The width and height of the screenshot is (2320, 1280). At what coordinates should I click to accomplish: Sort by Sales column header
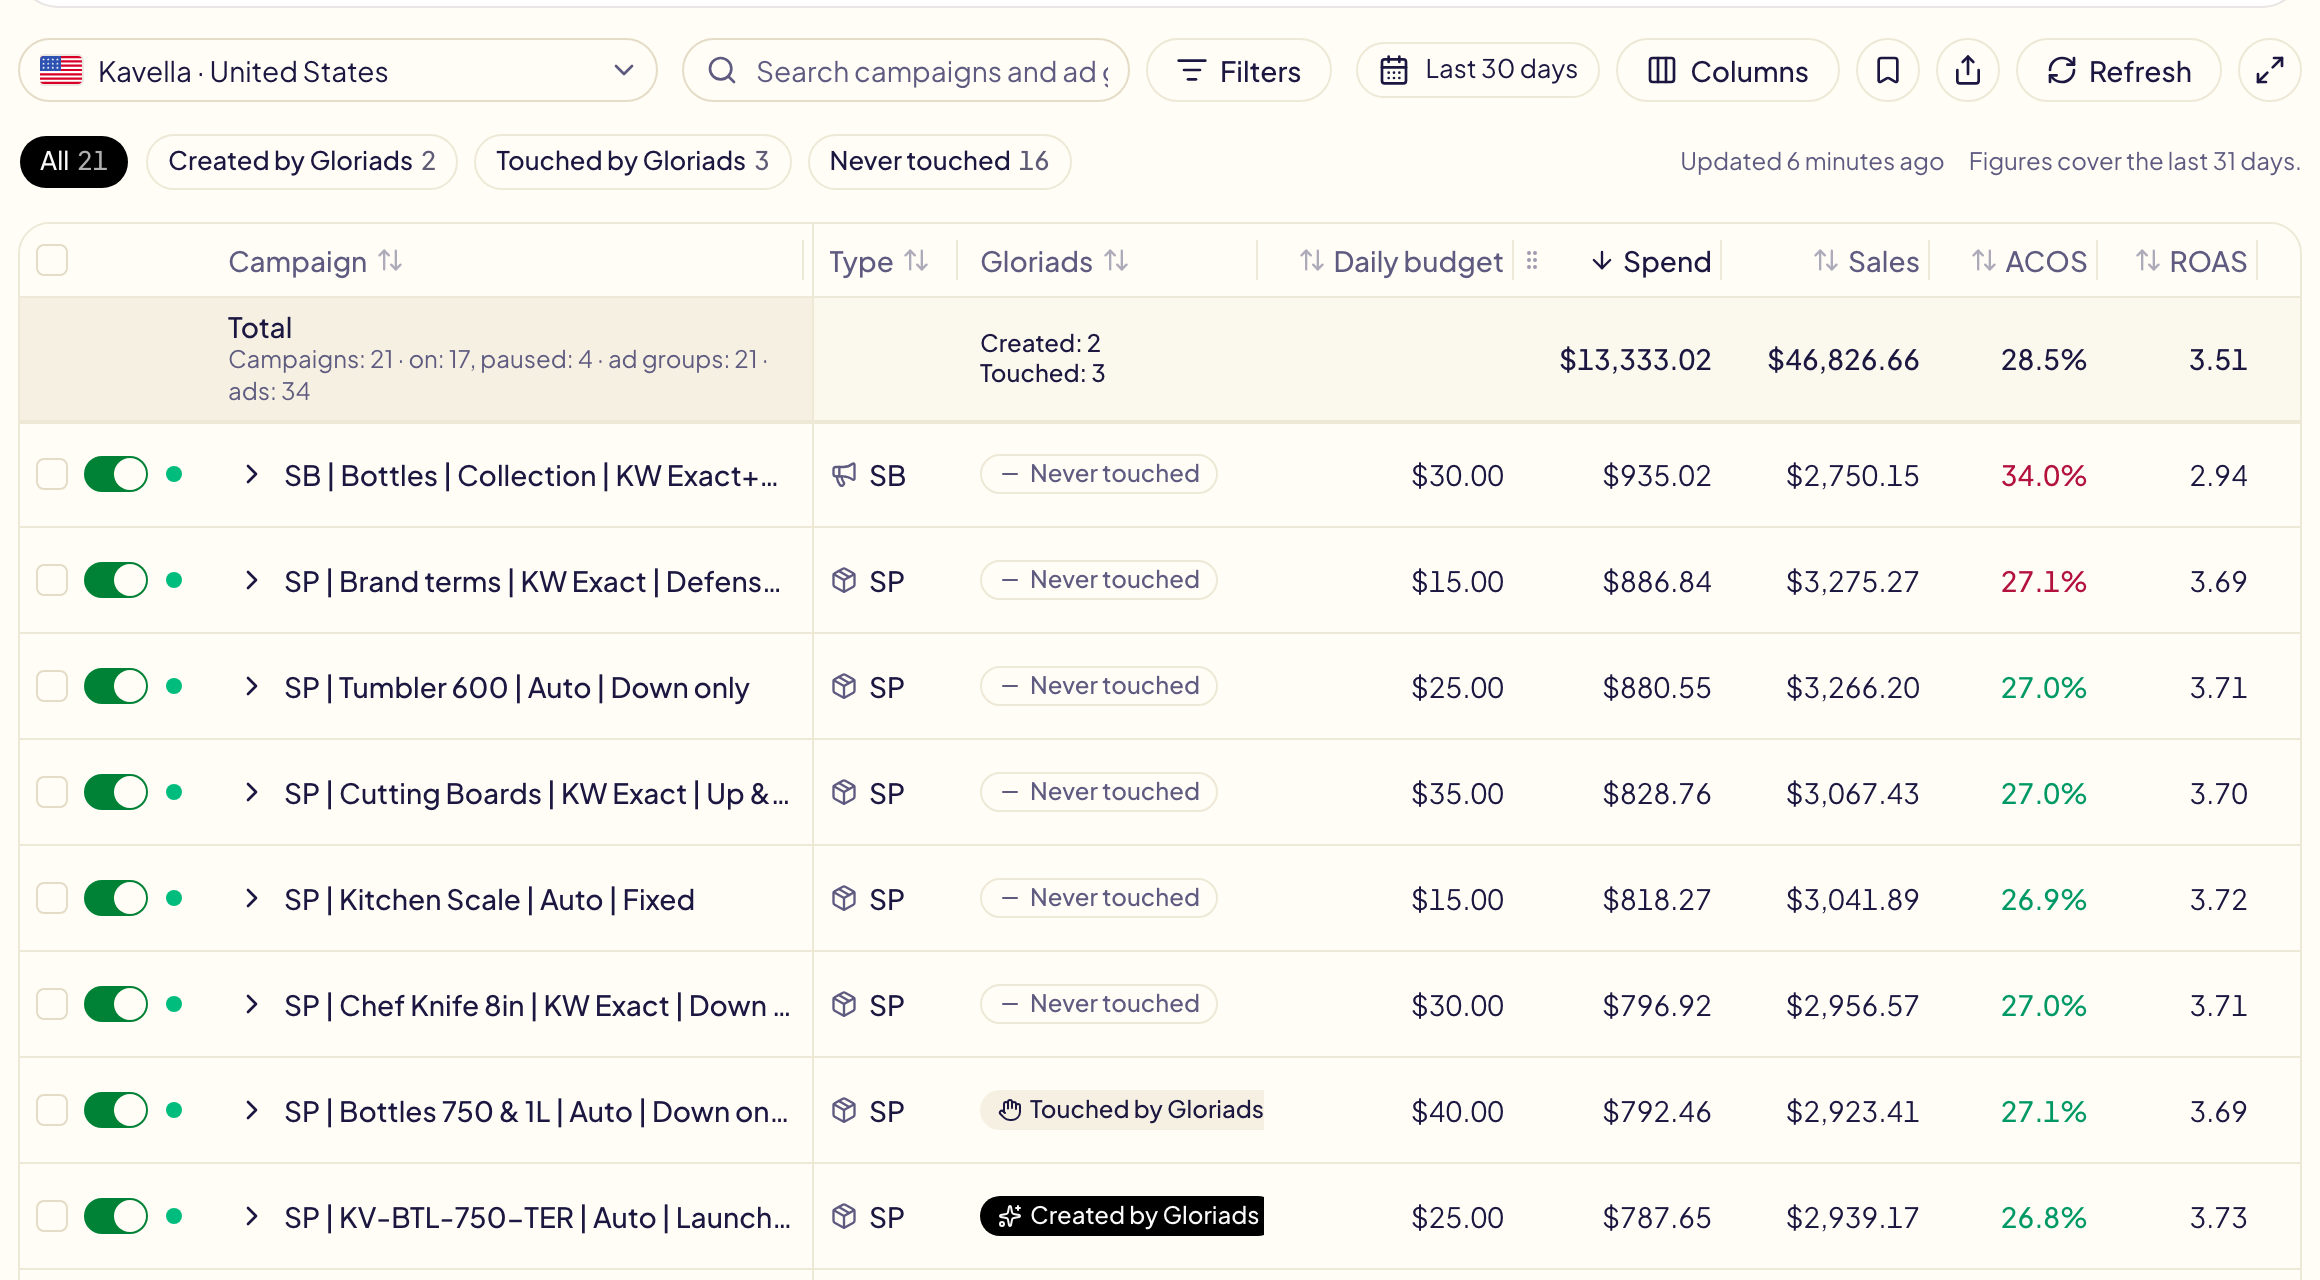(1866, 262)
